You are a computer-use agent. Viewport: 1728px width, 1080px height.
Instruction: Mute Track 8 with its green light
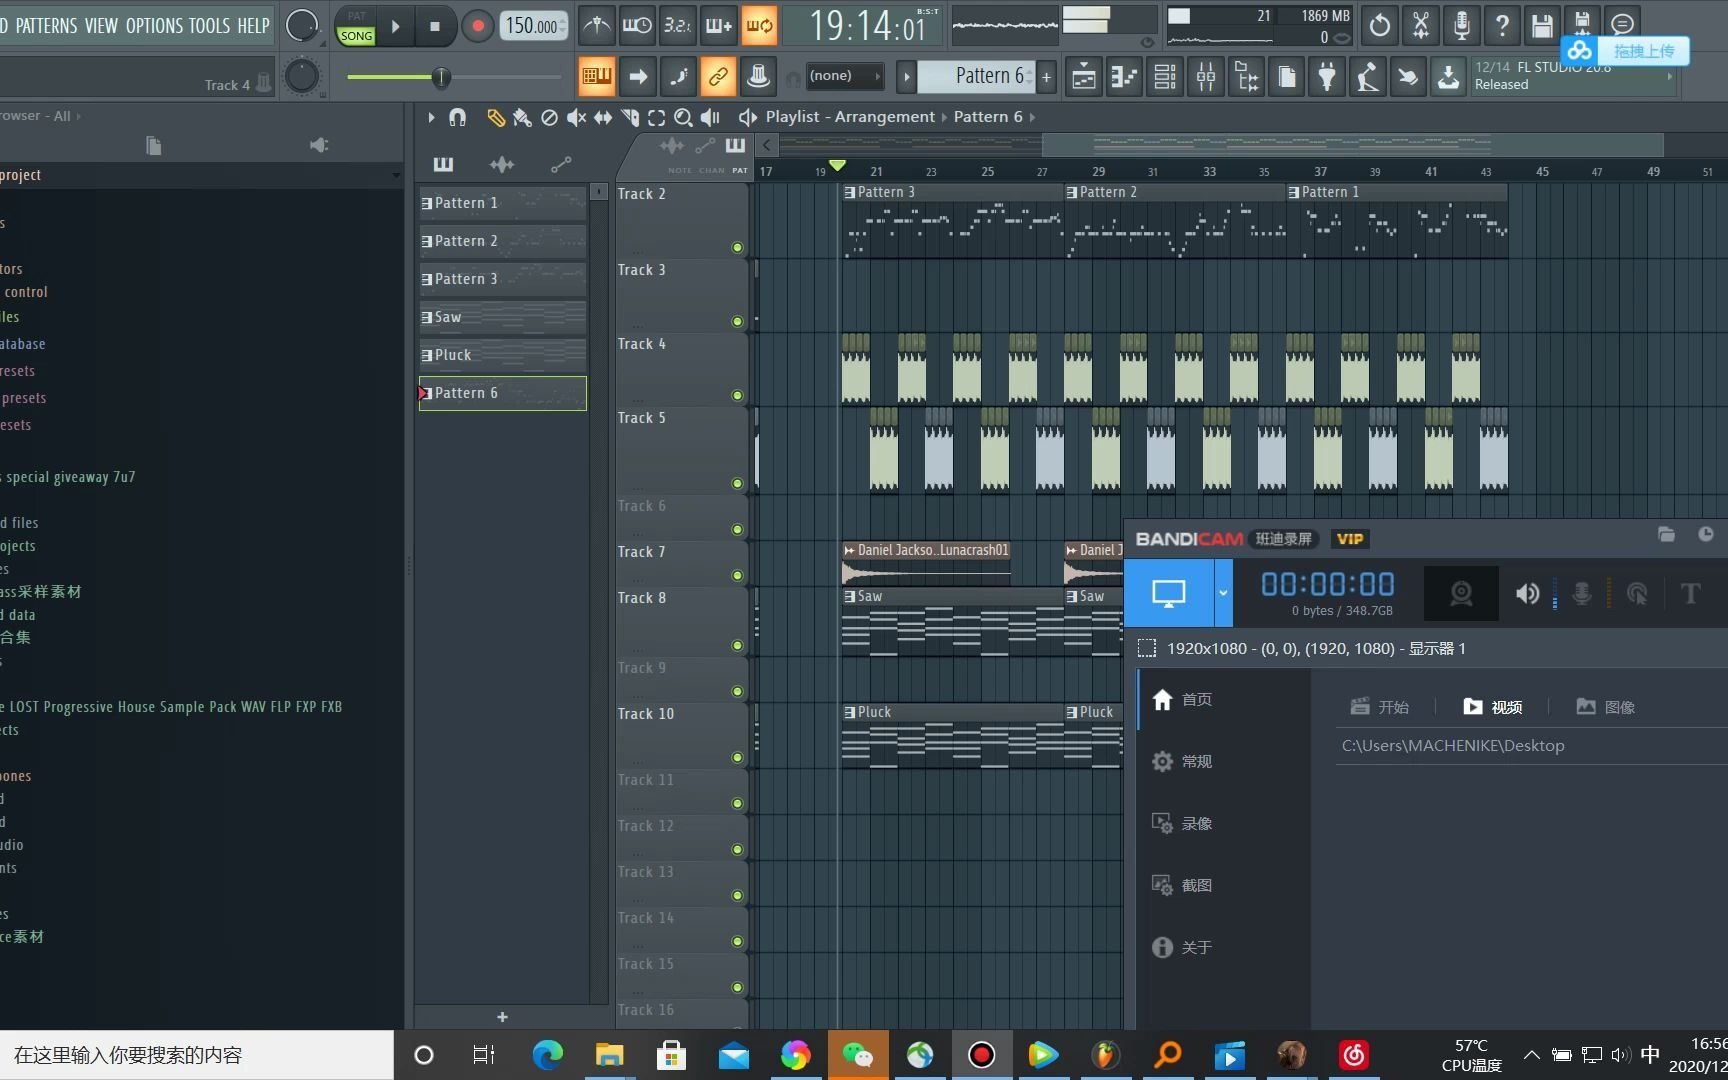[x=737, y=645]
